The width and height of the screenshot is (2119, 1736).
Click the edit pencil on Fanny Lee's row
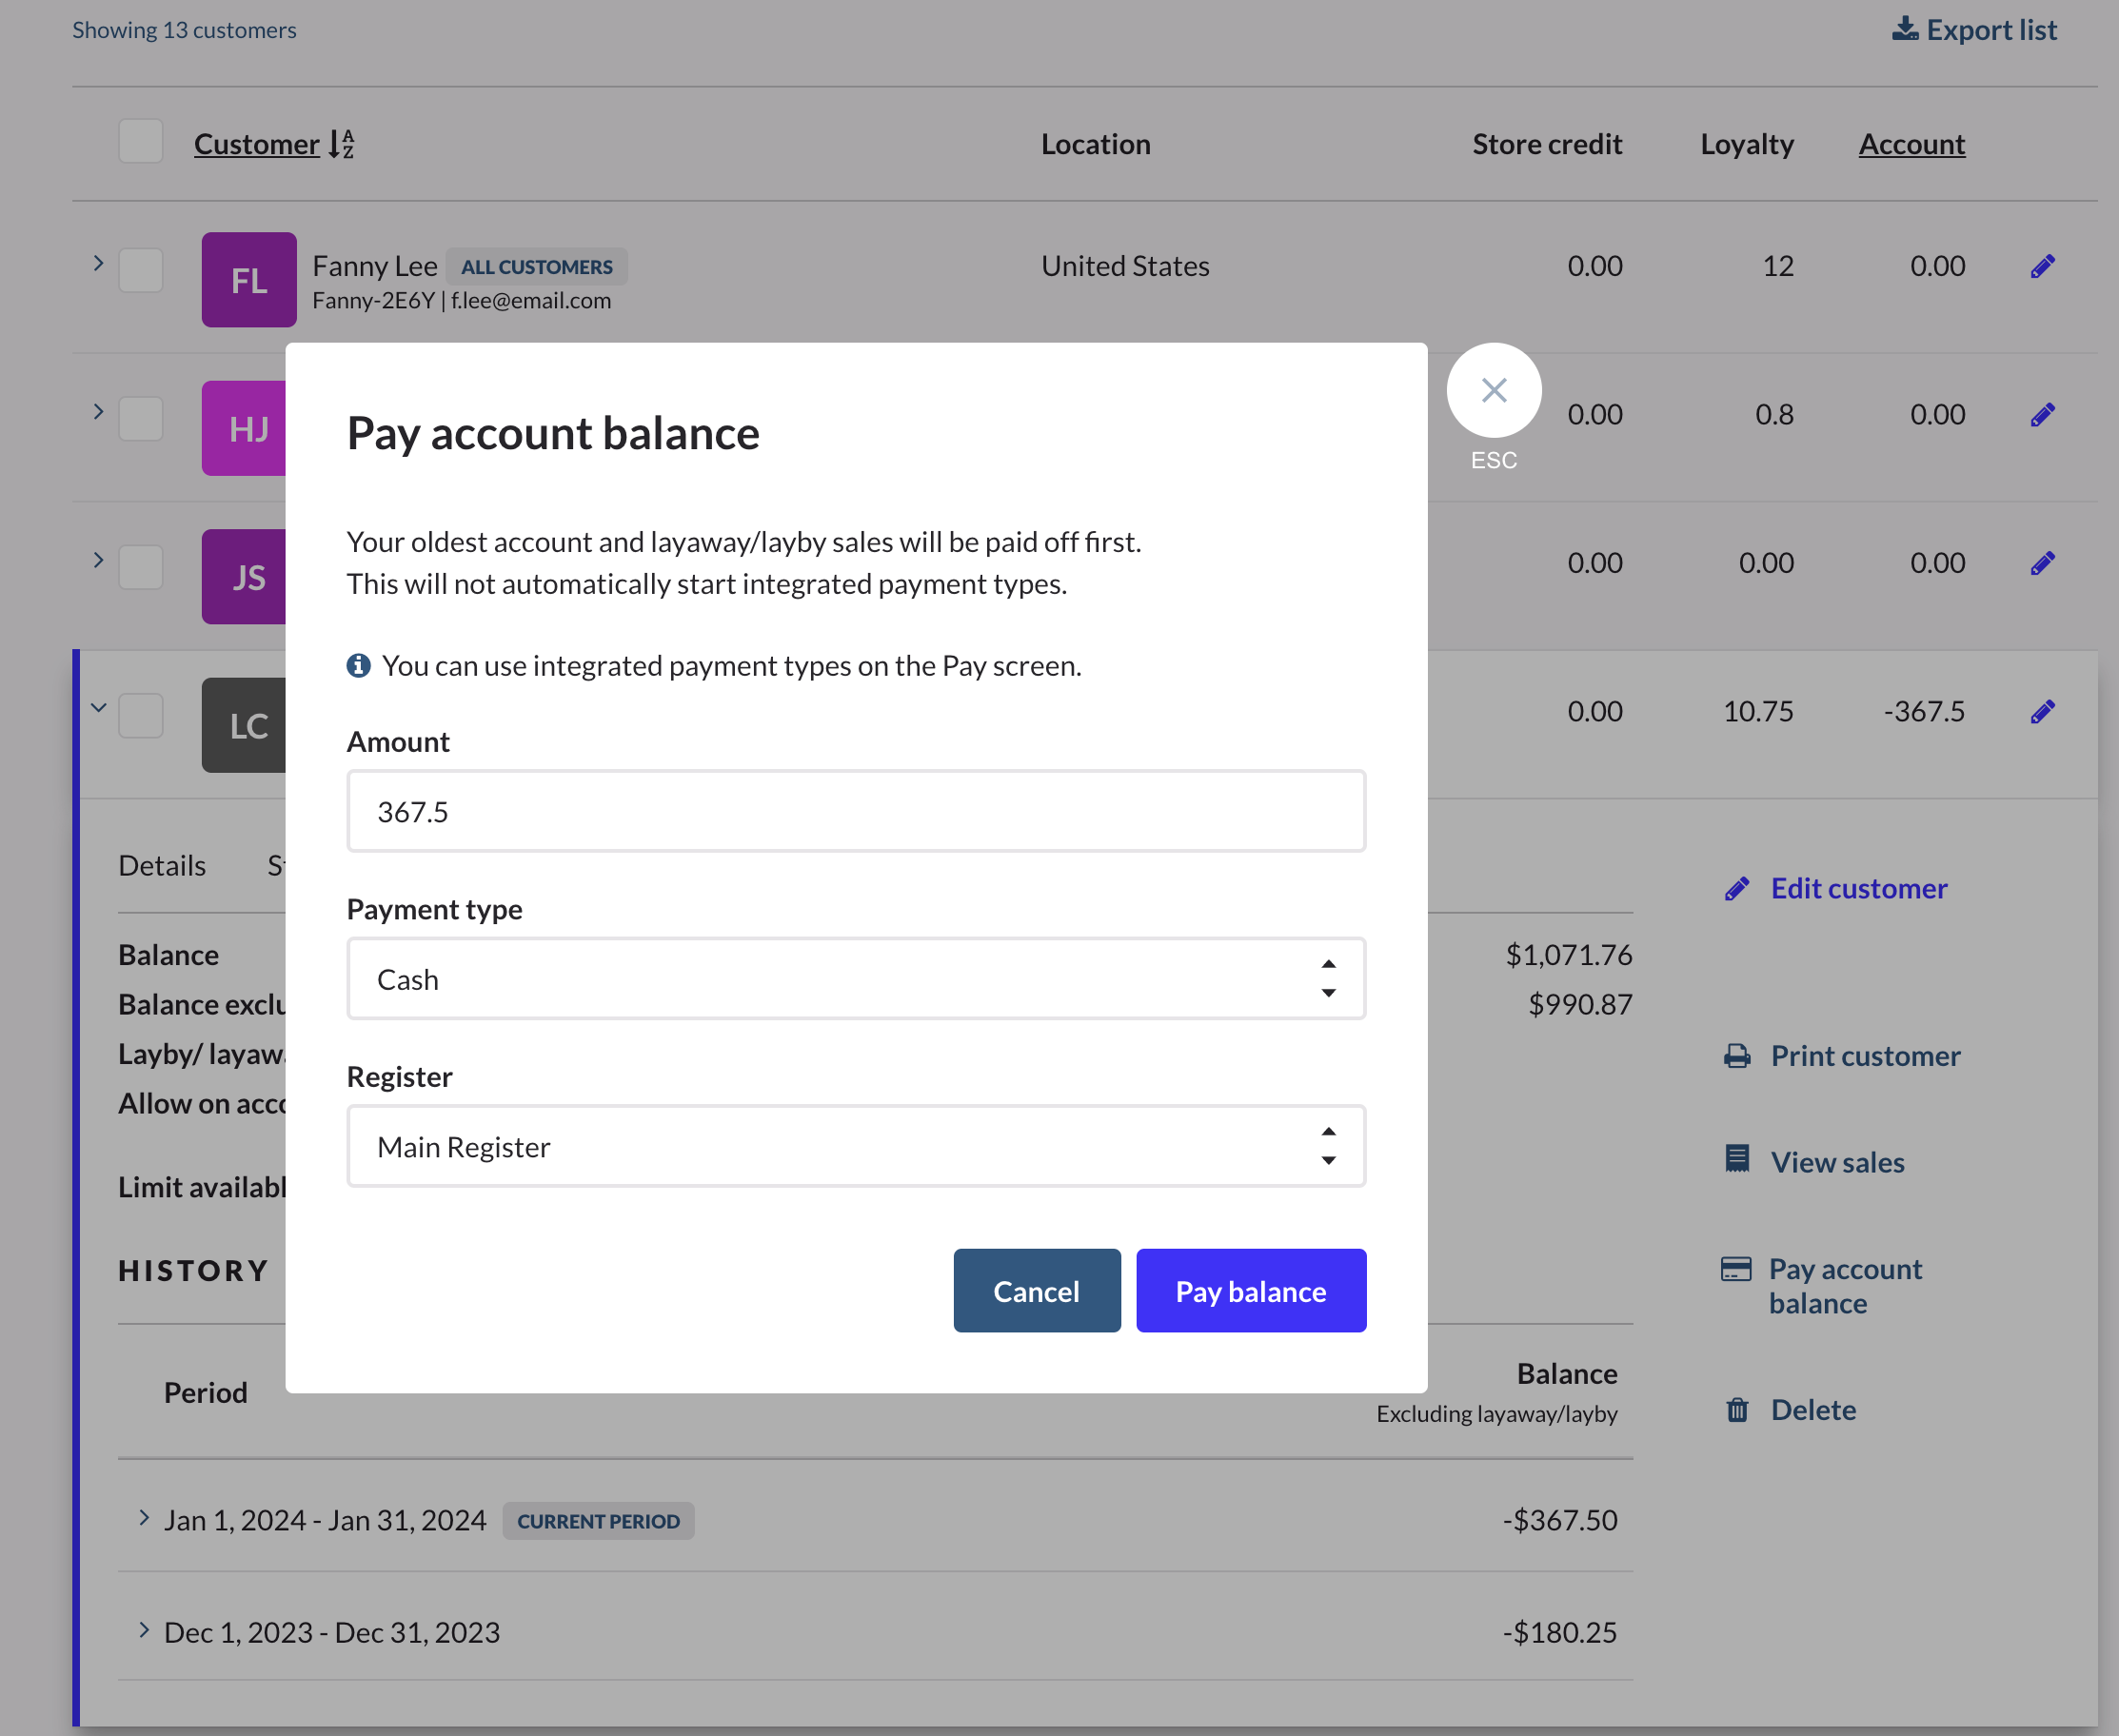[x=2041, y=265]
